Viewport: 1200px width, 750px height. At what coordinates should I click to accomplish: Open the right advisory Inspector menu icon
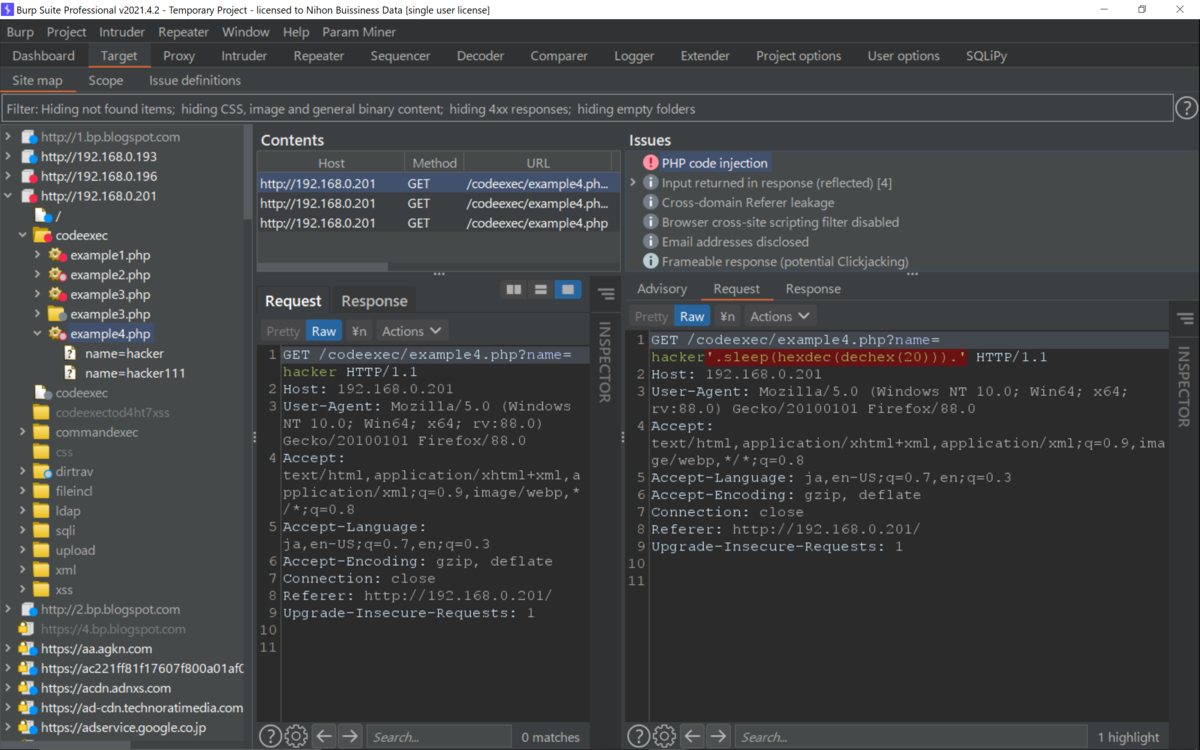coord(1185,319)
